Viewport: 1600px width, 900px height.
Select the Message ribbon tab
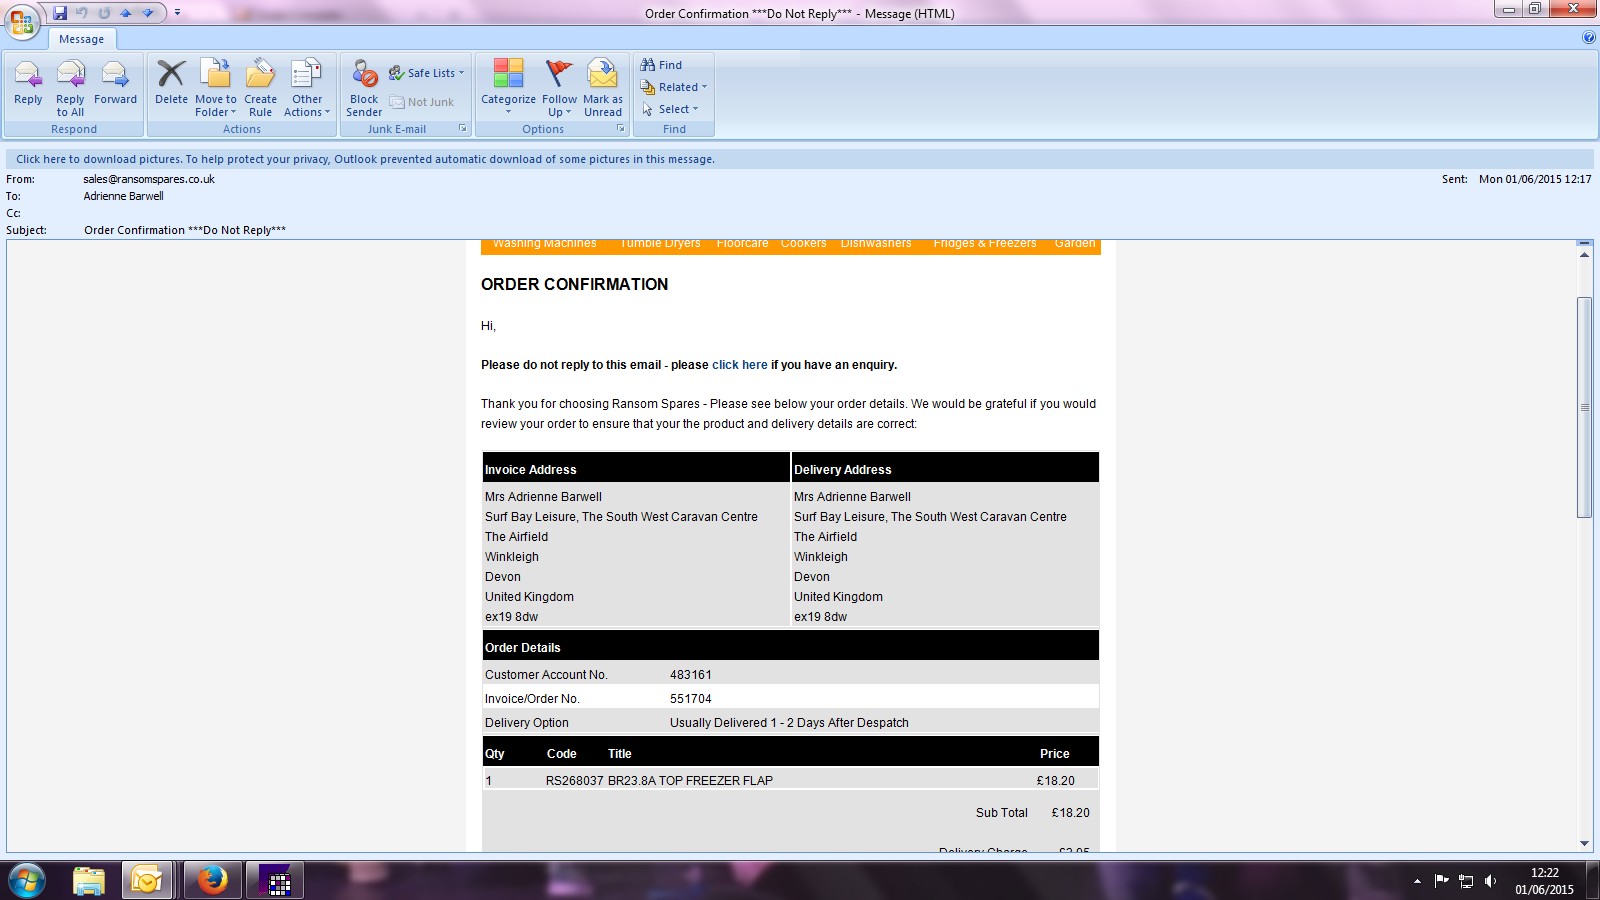(x=81, y=39)
